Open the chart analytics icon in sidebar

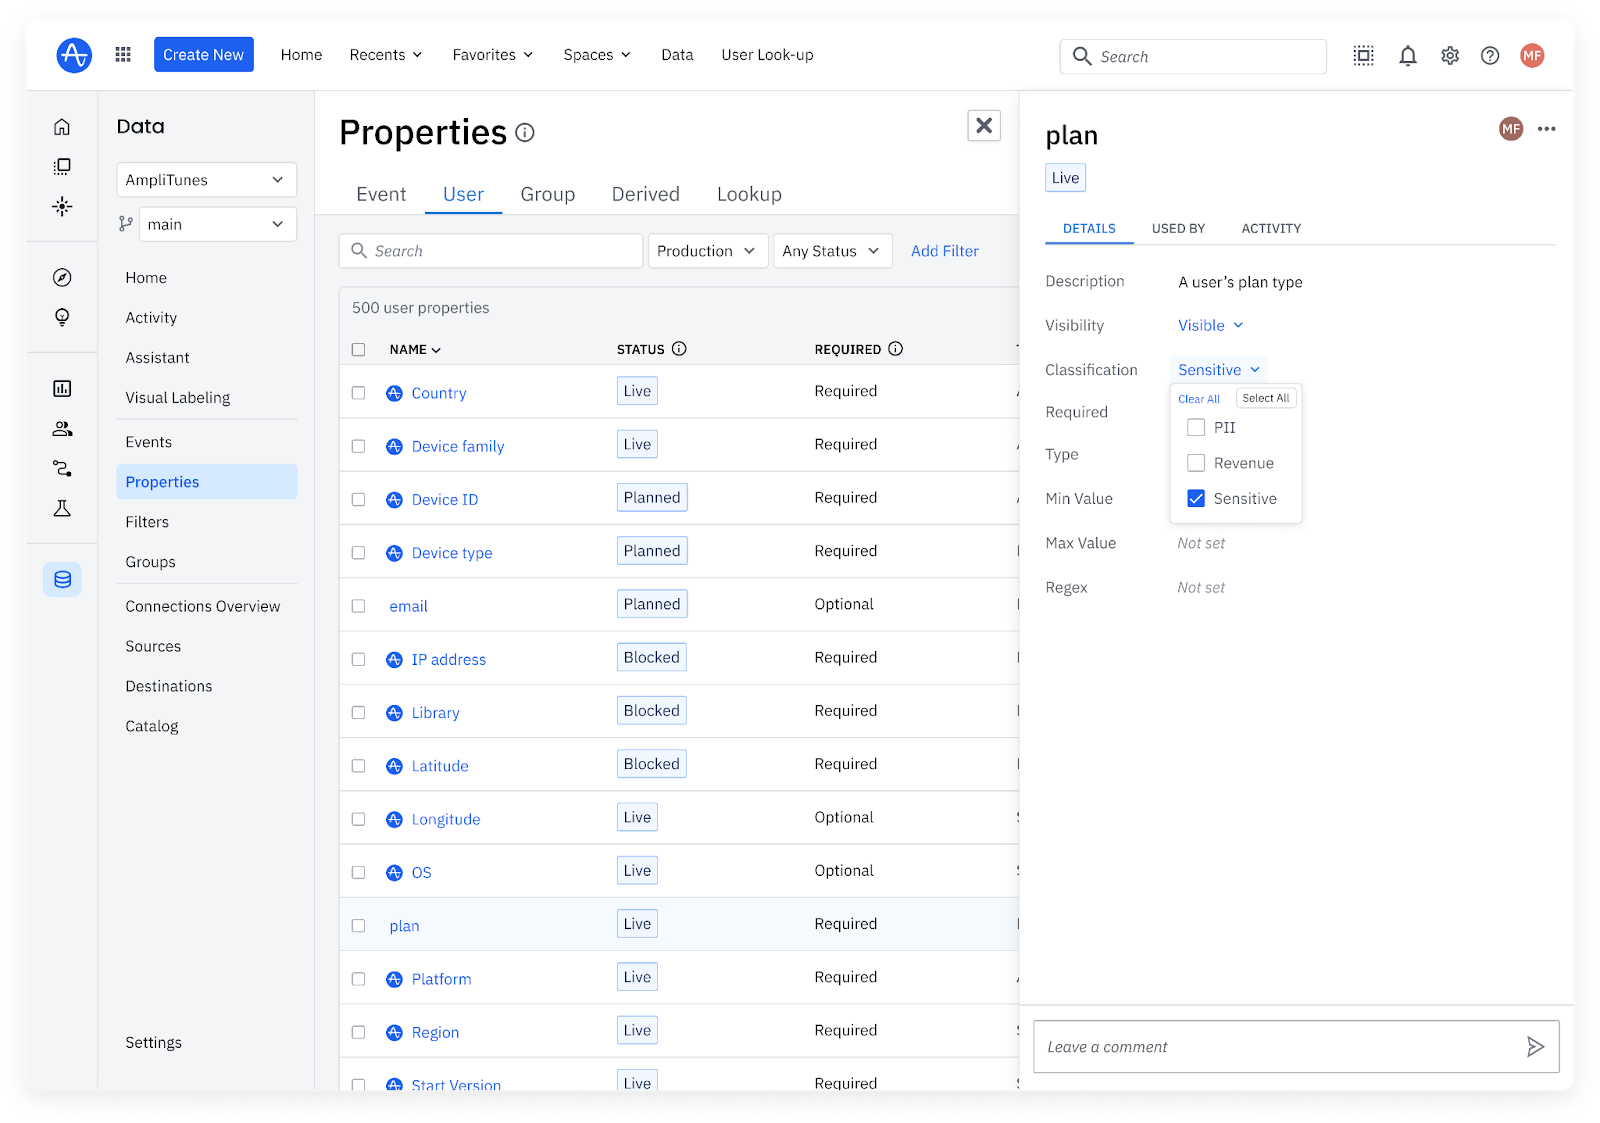tap(62, 389)
